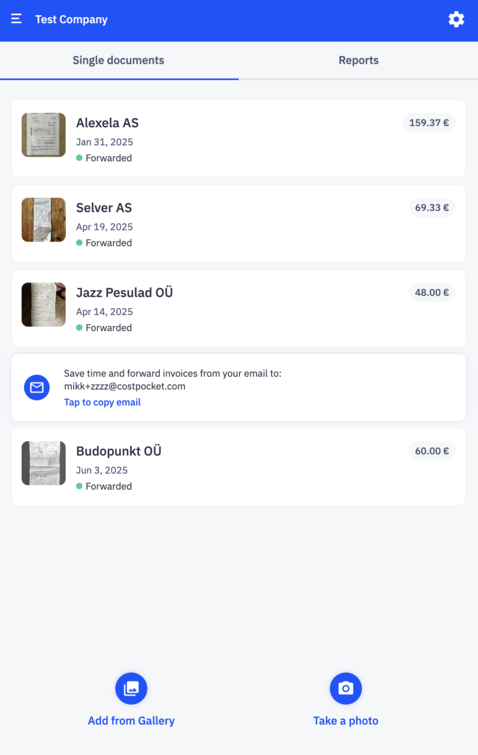The height and width of the screenshot is (755, 478).
Task: Click the 69.33 € amount badge
Action: (x=432, y=208)
